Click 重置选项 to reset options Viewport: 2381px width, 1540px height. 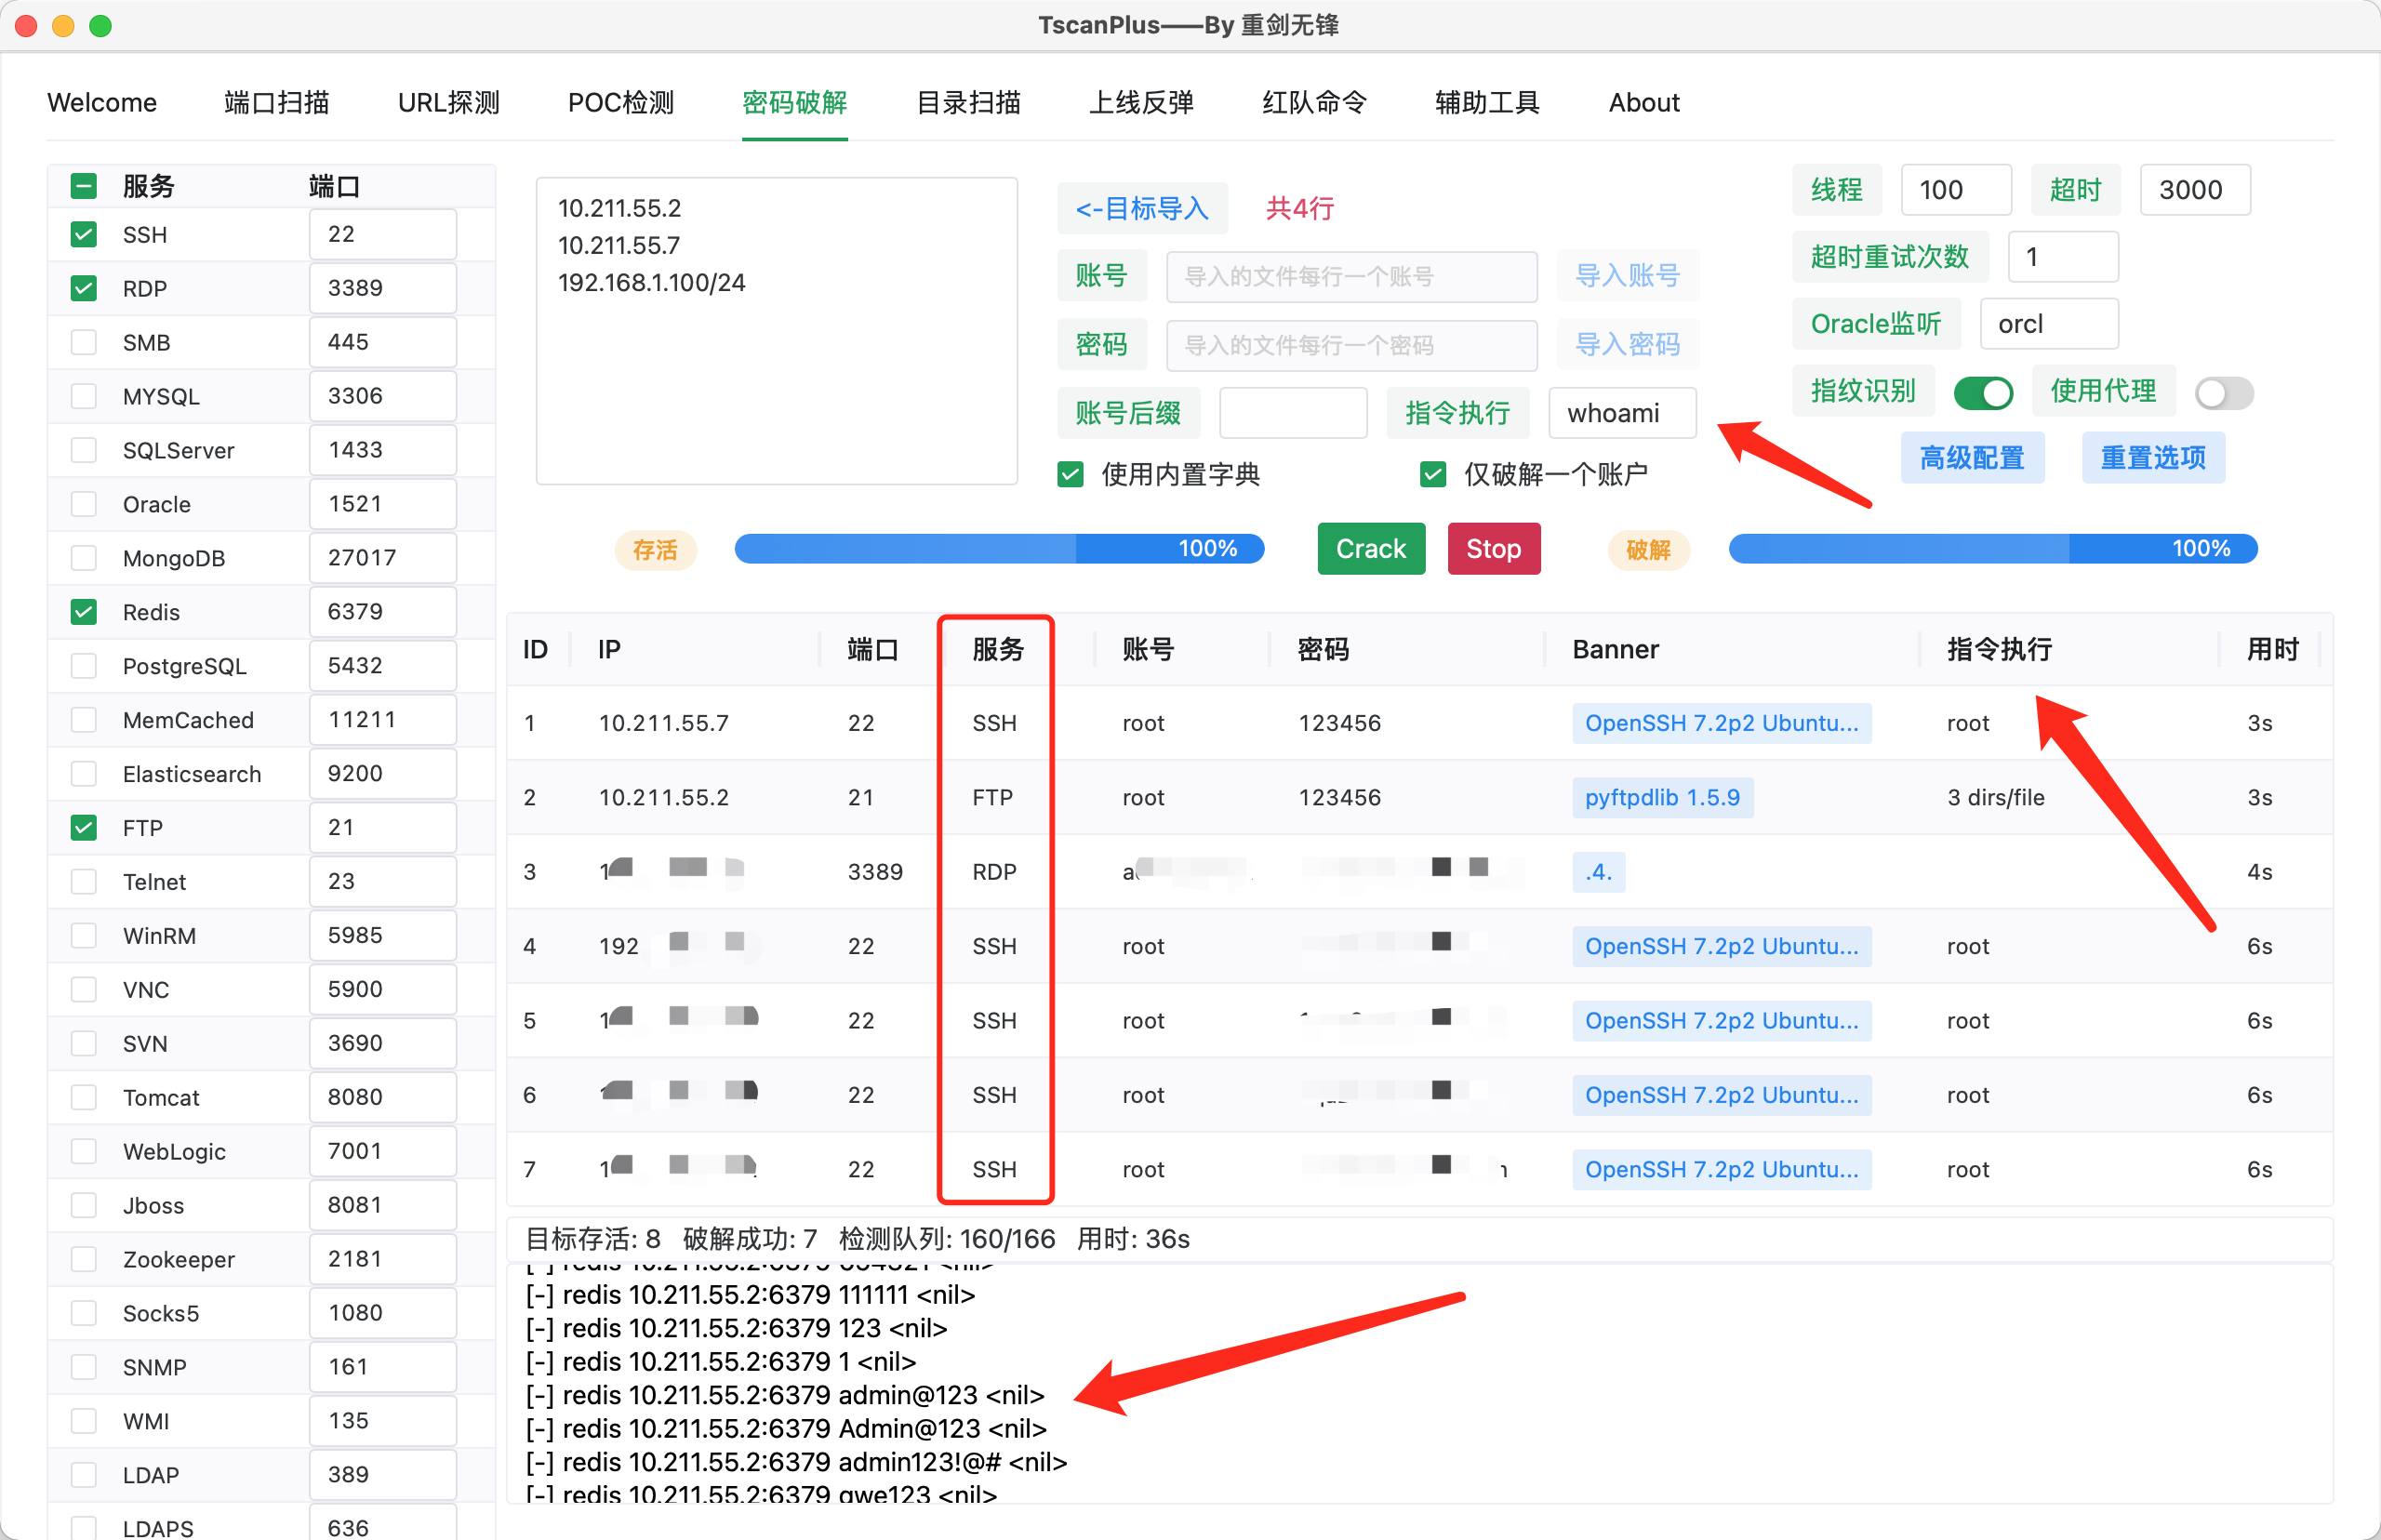pyautogui.click(x=2152, y=458)
